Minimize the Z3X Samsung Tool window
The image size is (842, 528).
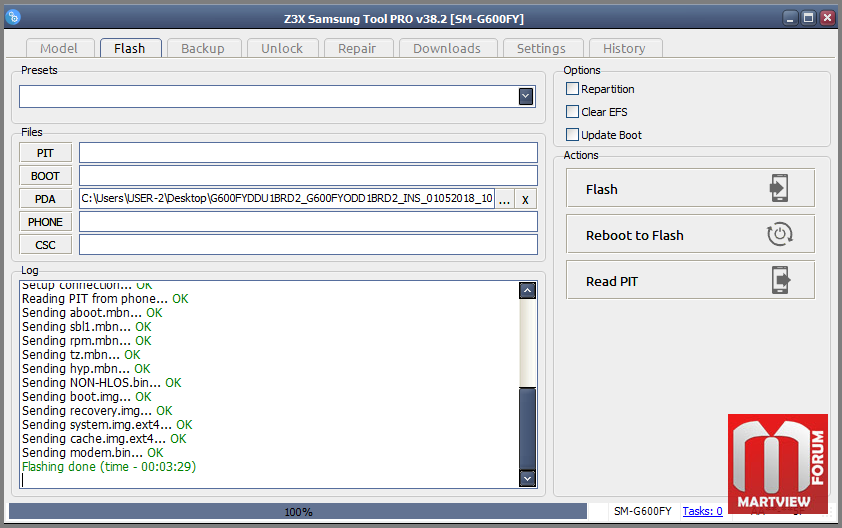tap(790, 18)
